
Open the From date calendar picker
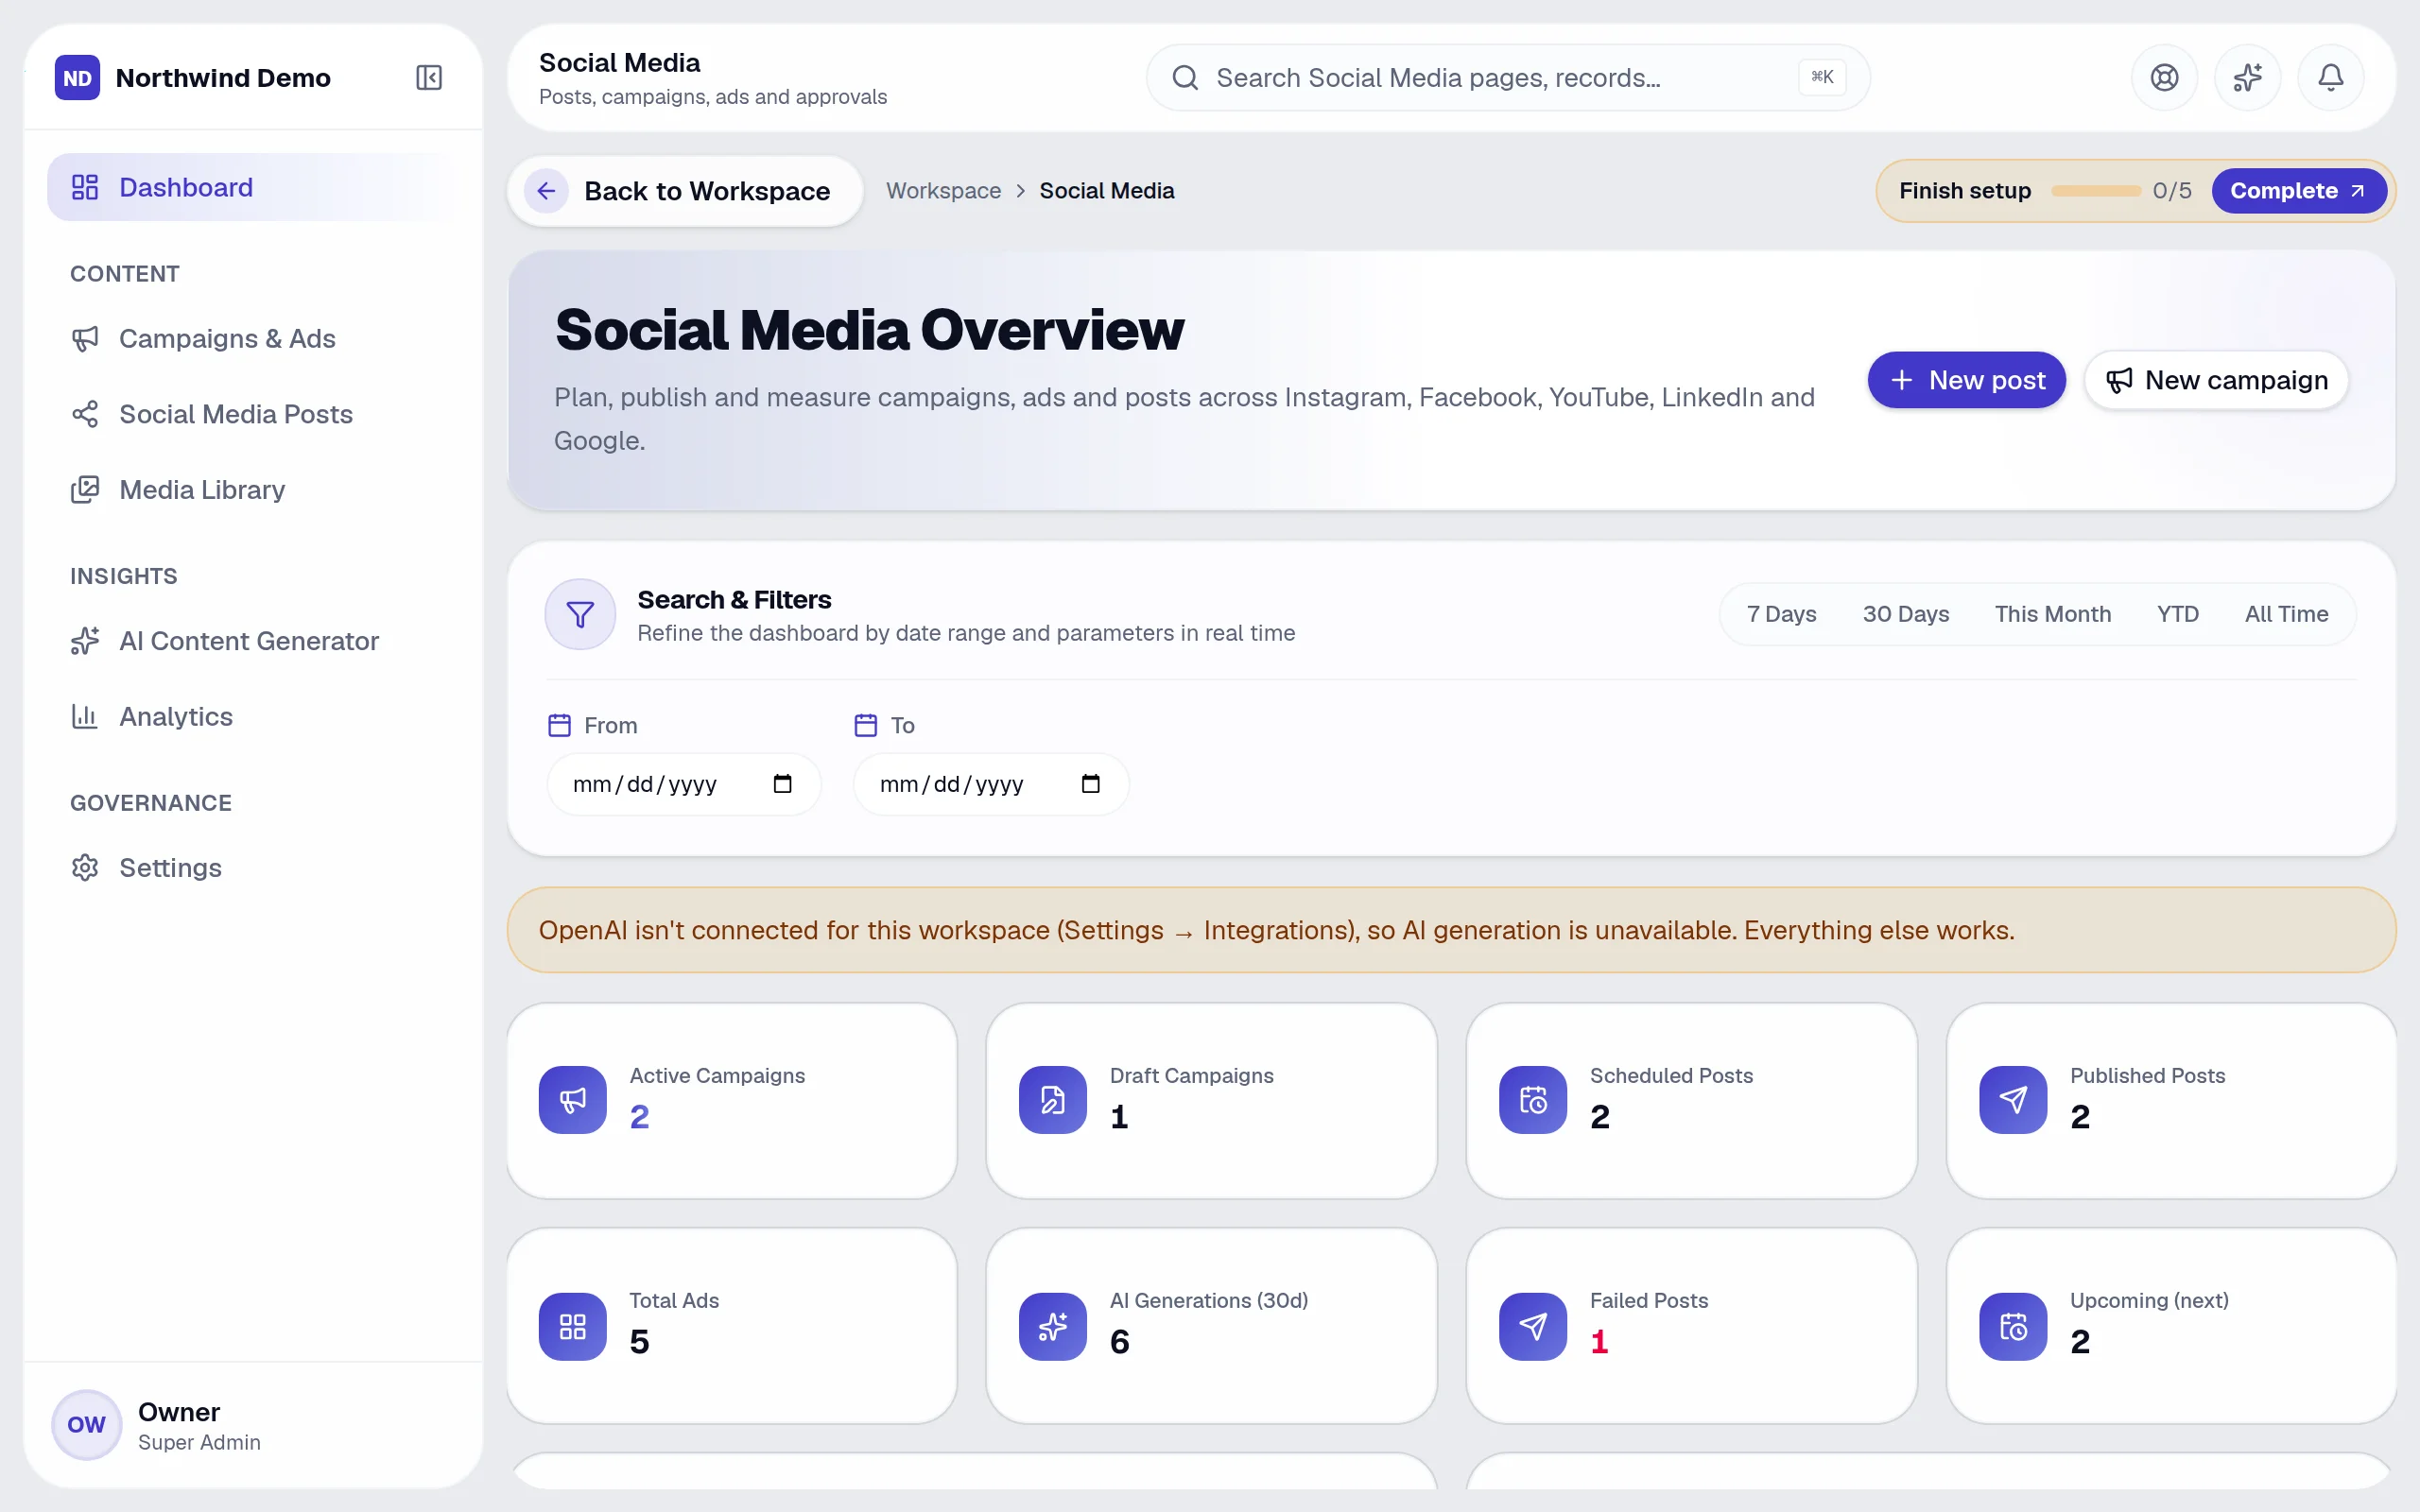point(782,784)
